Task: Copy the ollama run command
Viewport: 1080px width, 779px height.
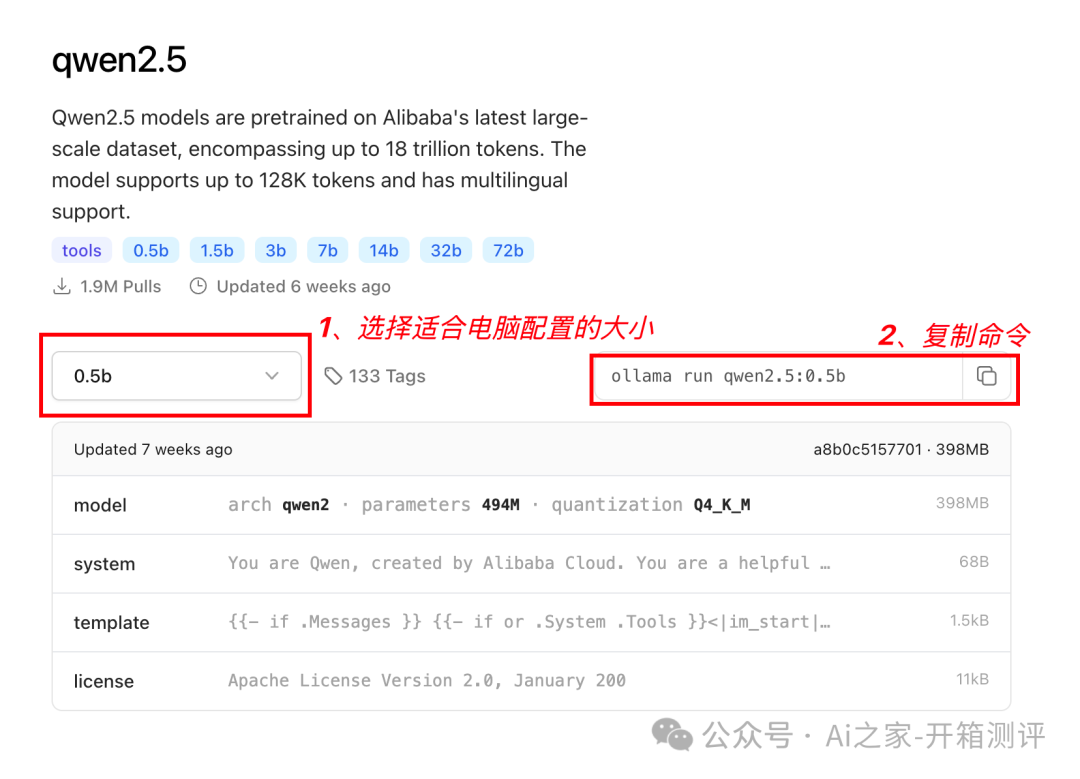Action: (x=986, y=376)
